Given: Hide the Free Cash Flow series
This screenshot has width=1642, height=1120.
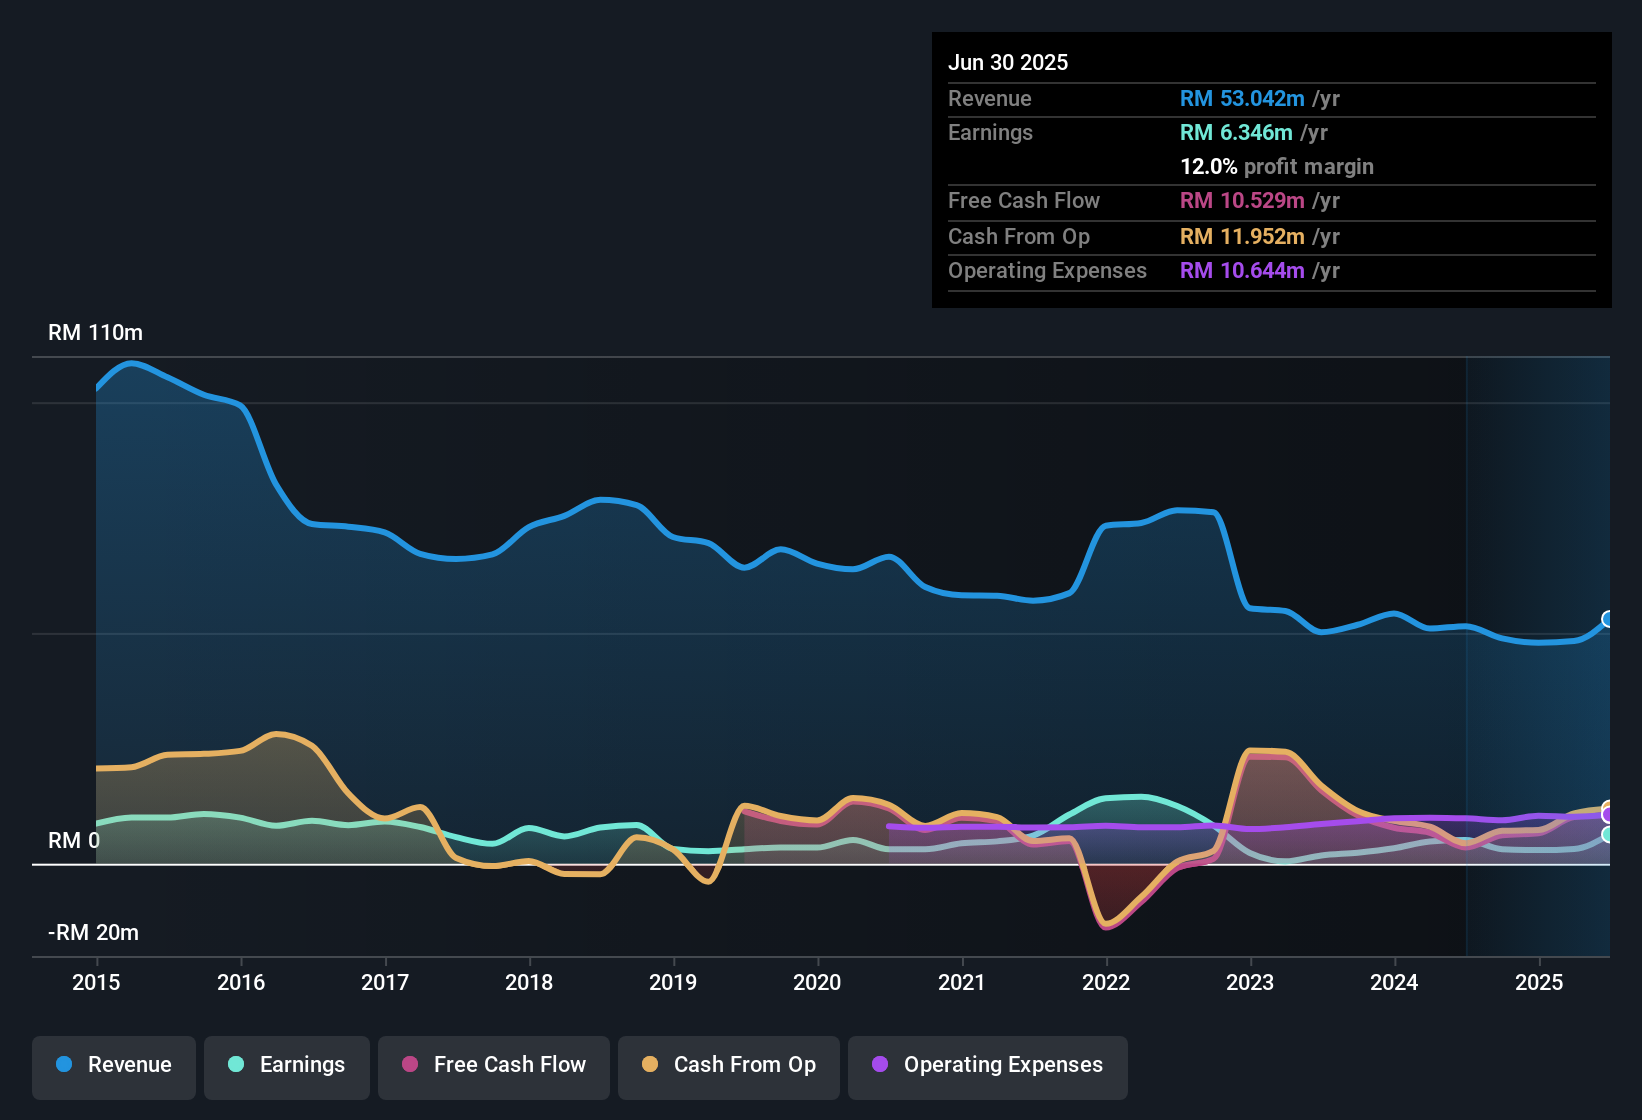Looking at the screenshot, I should click(493, 1066).
